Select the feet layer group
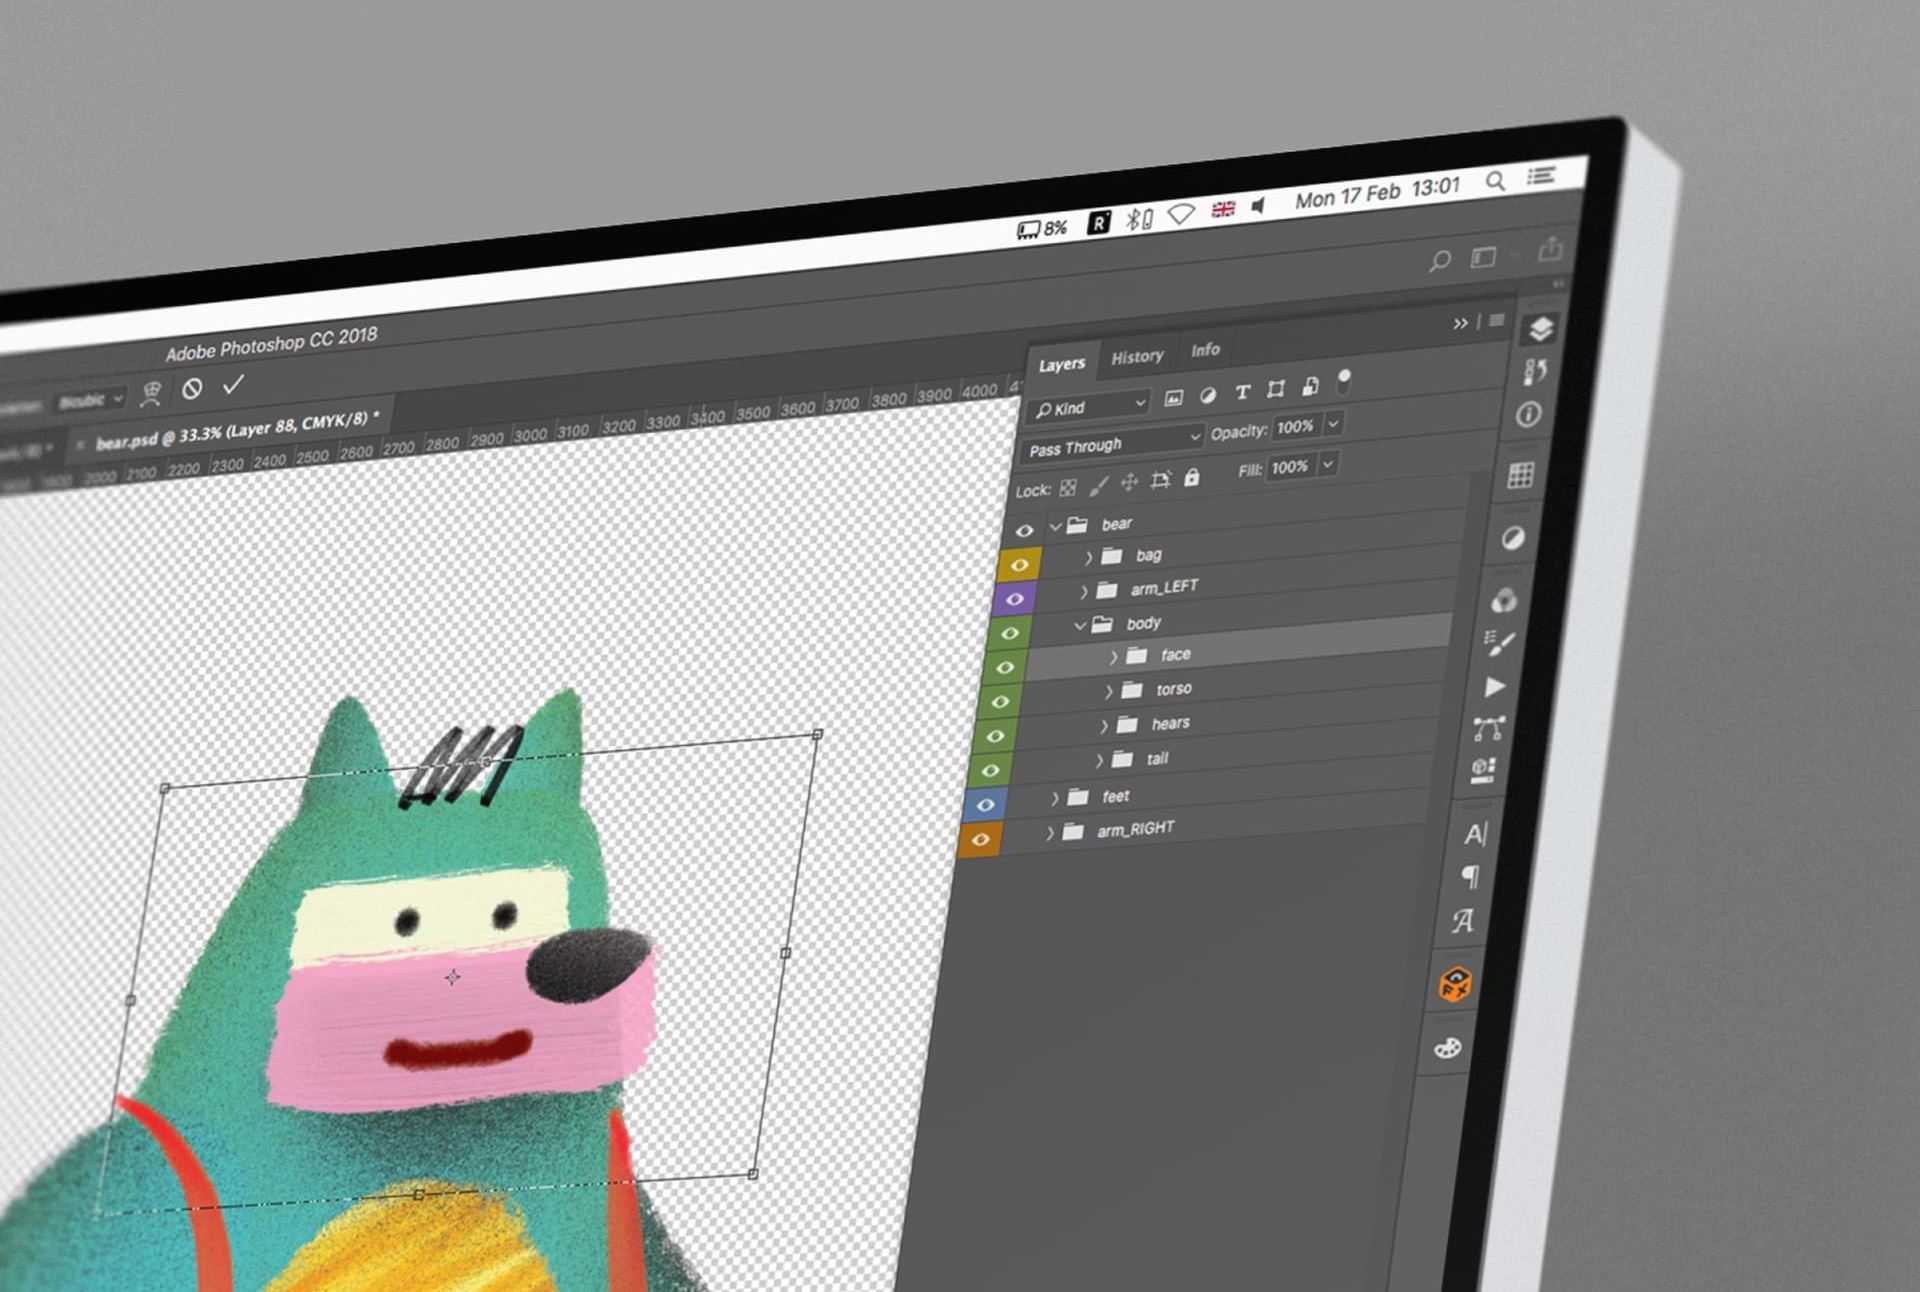 coord(1115,796)
